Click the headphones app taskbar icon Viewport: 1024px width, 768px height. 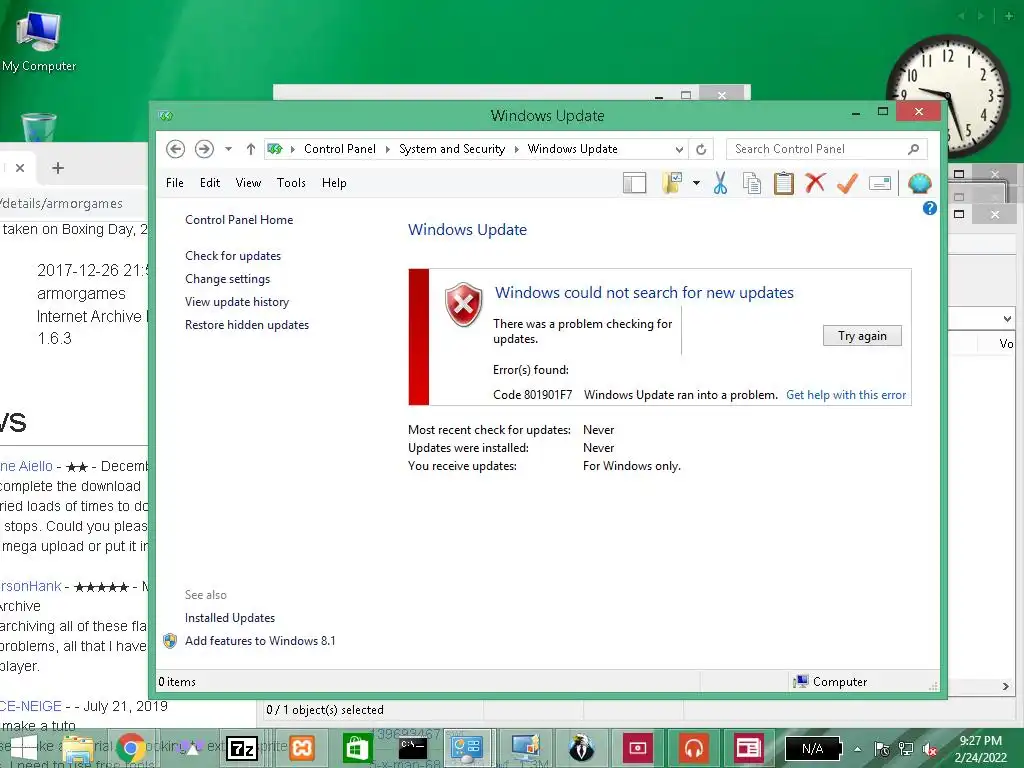694,748
